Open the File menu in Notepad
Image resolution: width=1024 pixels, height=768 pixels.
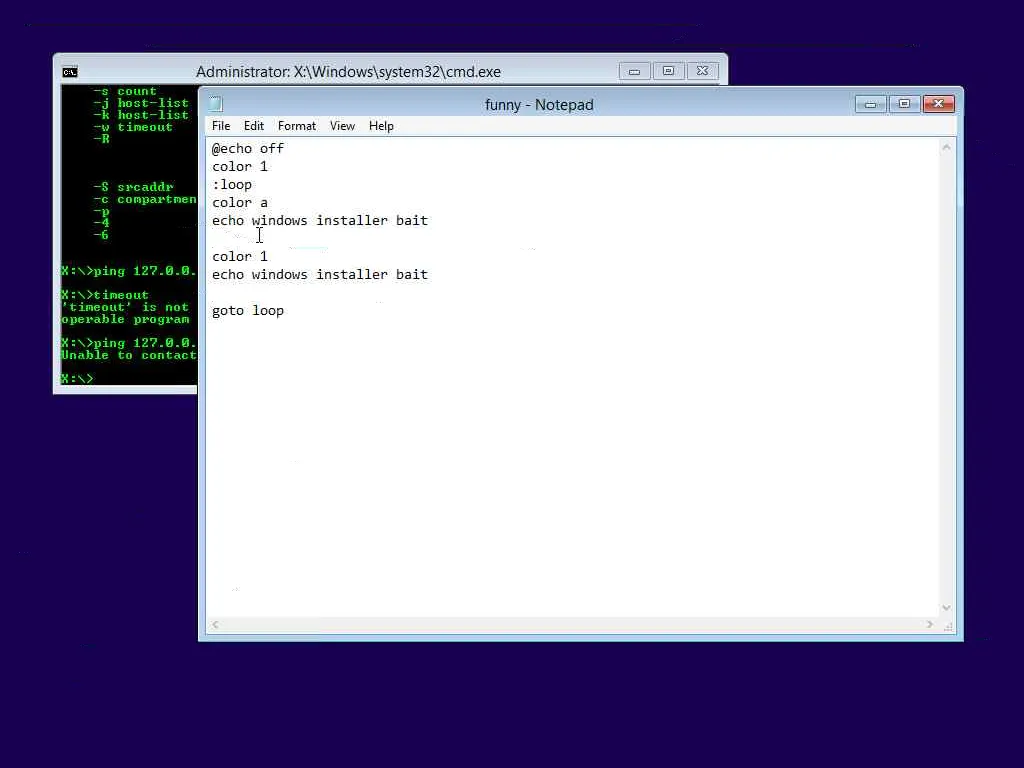221,126
